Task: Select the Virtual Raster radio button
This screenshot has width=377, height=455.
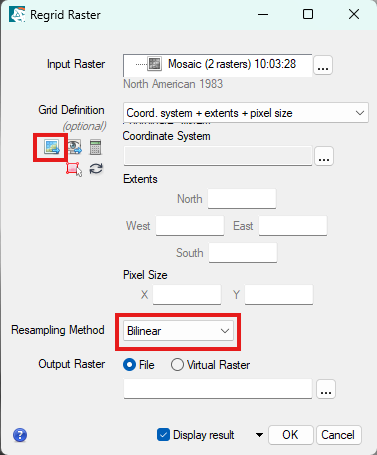Action: 177,365
